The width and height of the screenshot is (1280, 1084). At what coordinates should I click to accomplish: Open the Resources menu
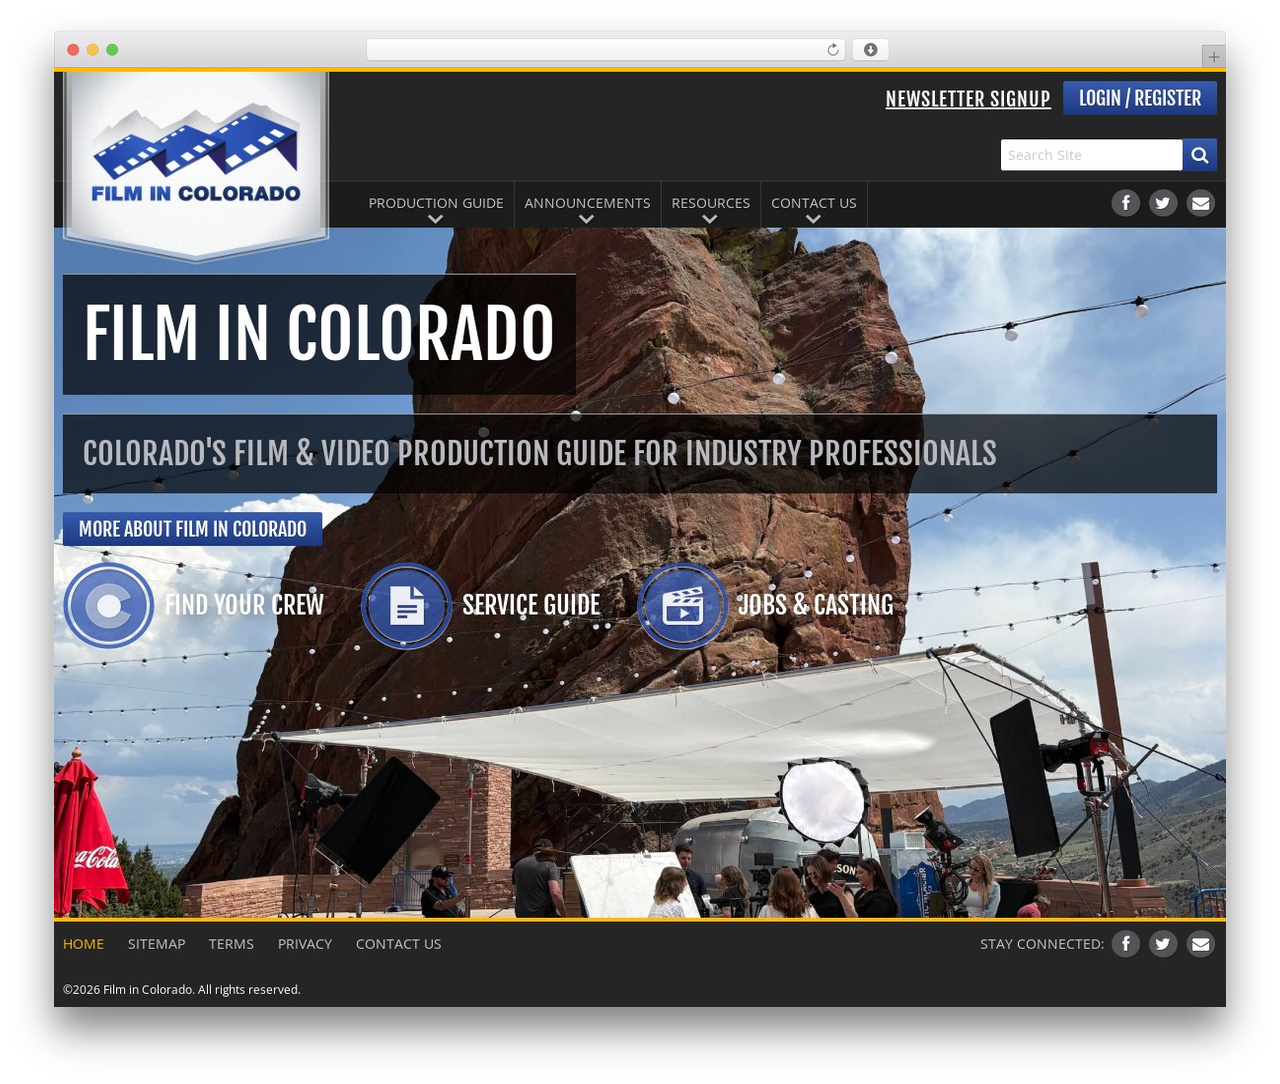[710, 203]
